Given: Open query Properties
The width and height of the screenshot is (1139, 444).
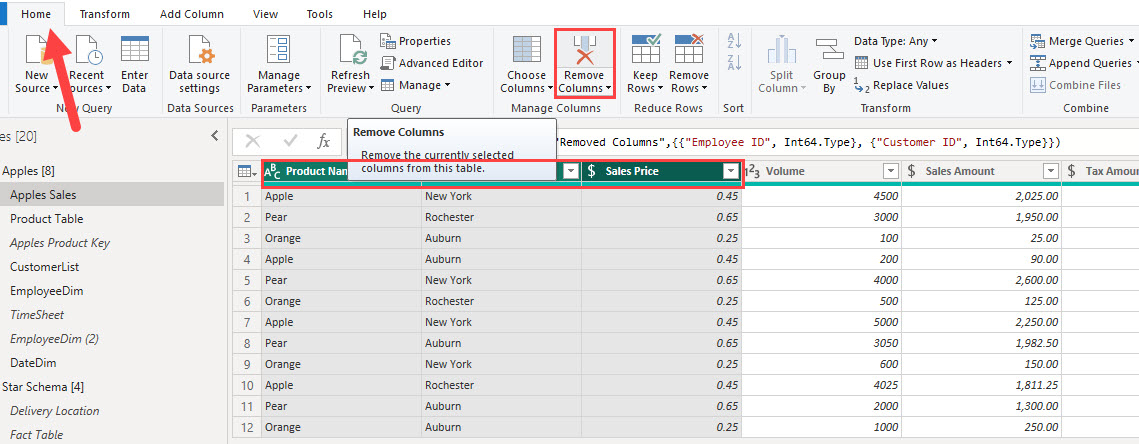Looking at the screenshot, I should (x=416, y=41).
